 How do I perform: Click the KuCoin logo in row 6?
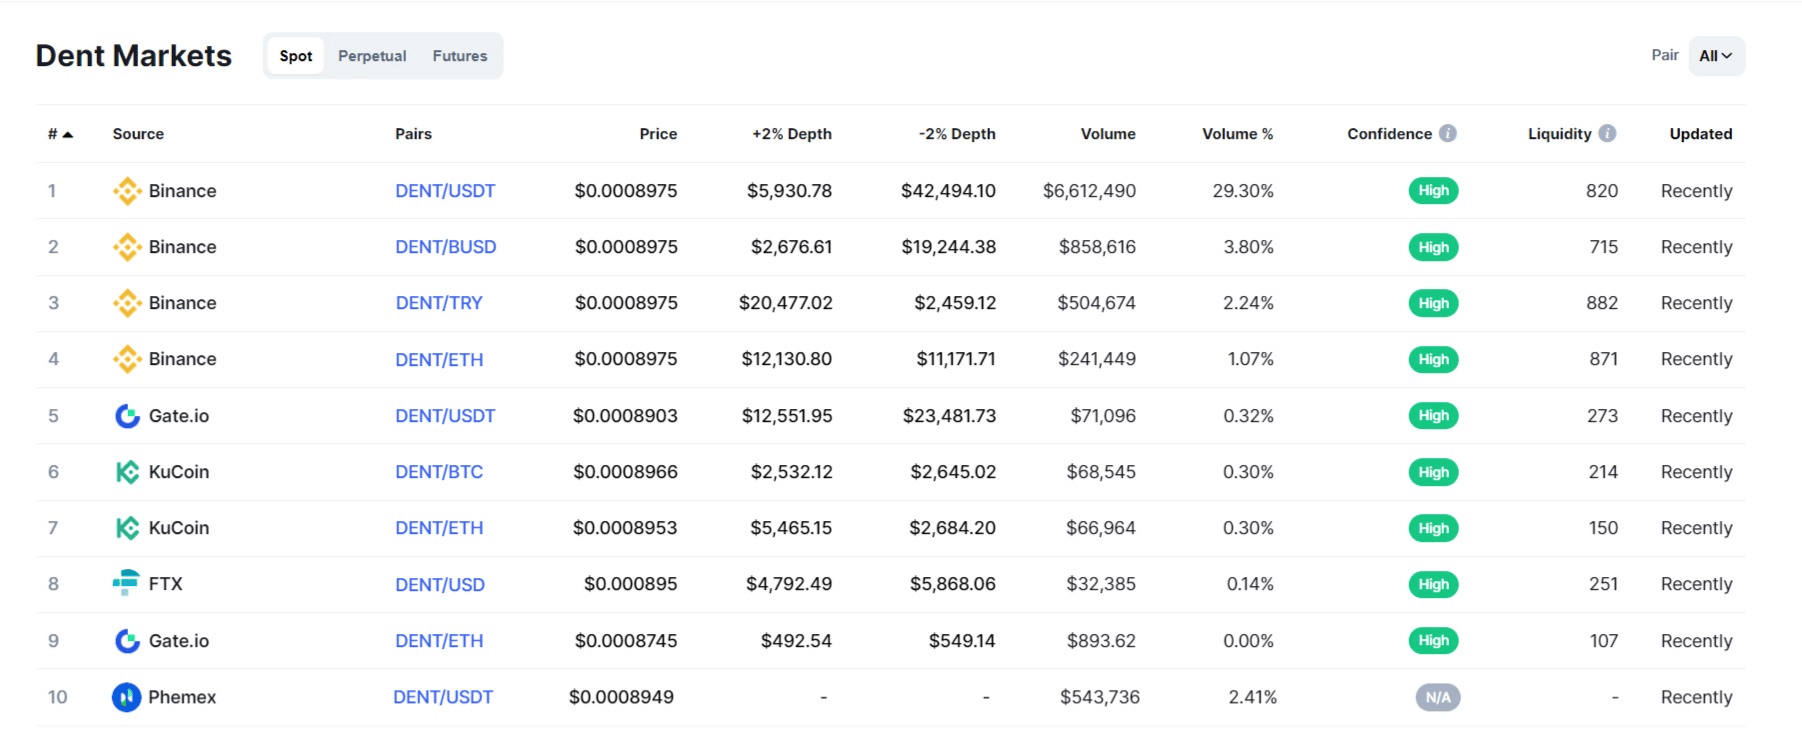point(127,472)
